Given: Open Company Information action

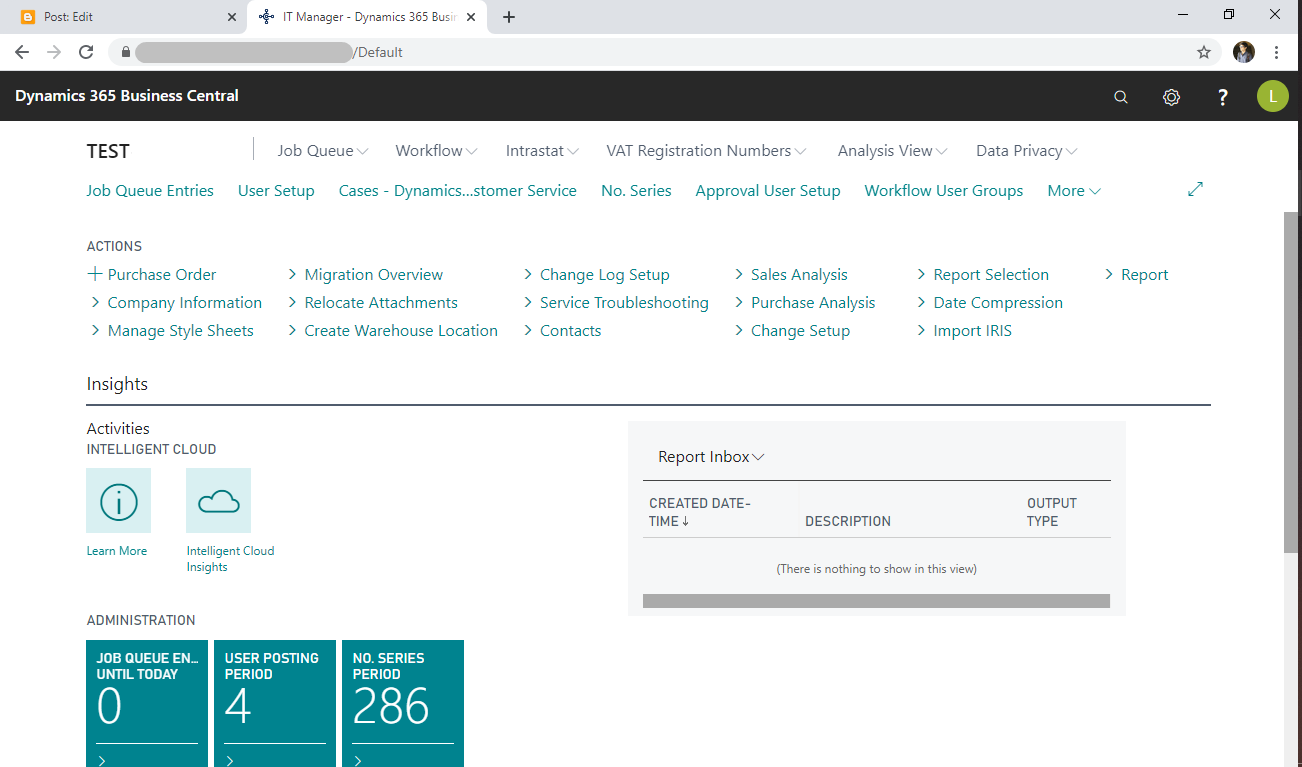Looking at the screenshot, I should 175,303.
